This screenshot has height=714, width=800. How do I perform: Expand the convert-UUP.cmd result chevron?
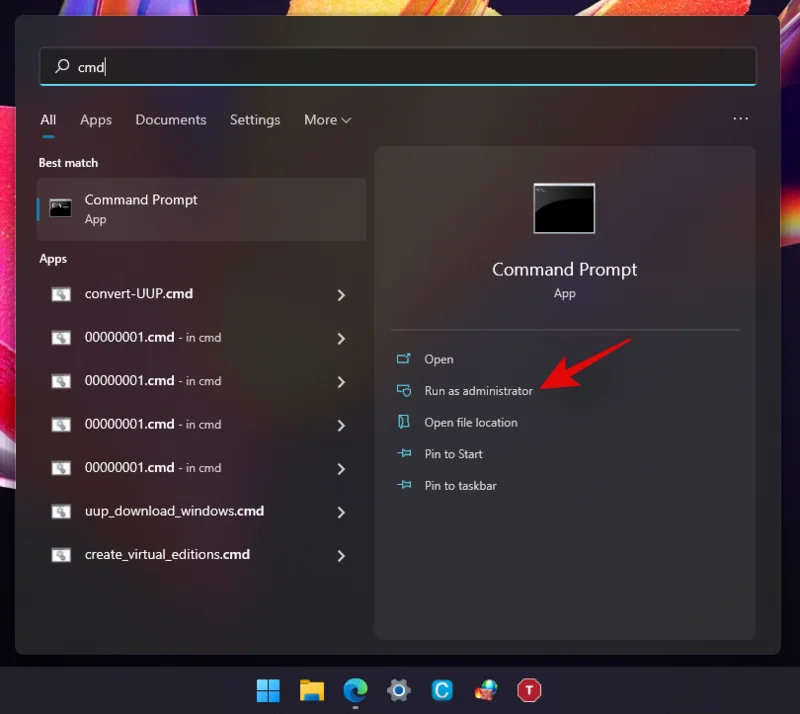coord(341,295)
